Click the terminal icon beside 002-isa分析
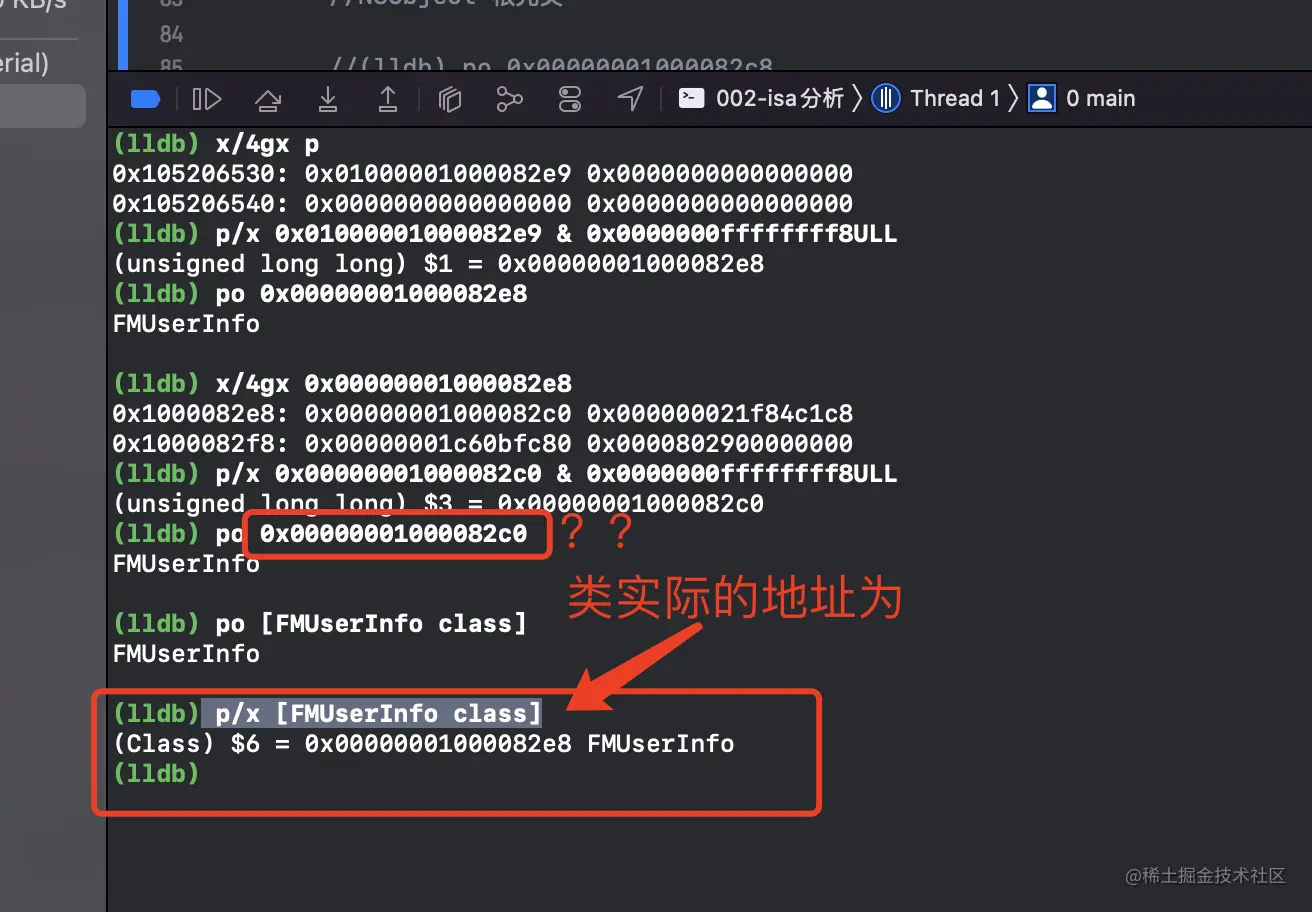The width and height of the screenshot is (1312, 912). pos(691,98)
